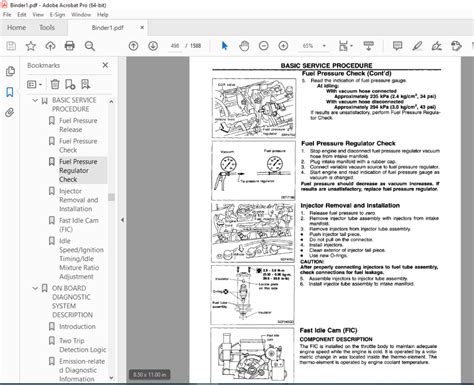Collapse BASIC SERVICE PROCEDURE bookmark group
This screenshot has width=474, height=385.
coord(35,100)
